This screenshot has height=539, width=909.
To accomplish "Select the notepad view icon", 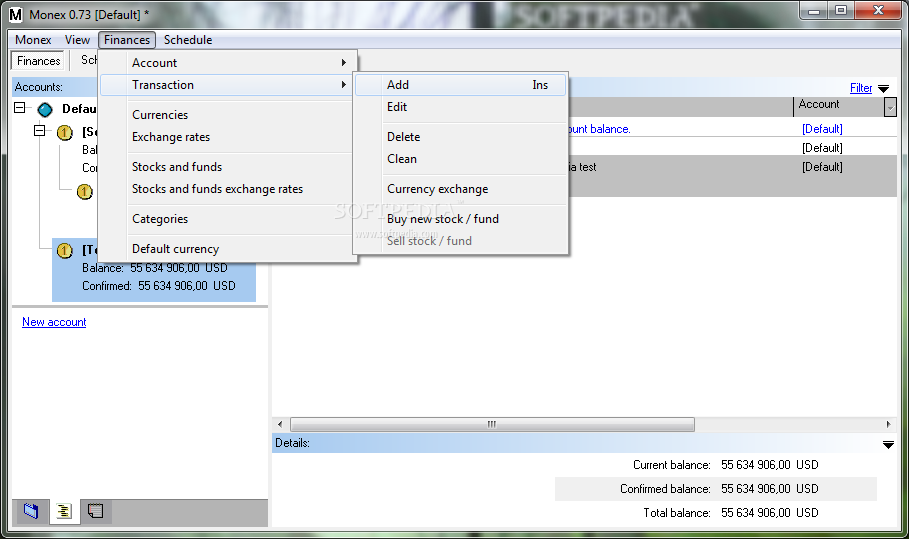I will pos(95,511).
